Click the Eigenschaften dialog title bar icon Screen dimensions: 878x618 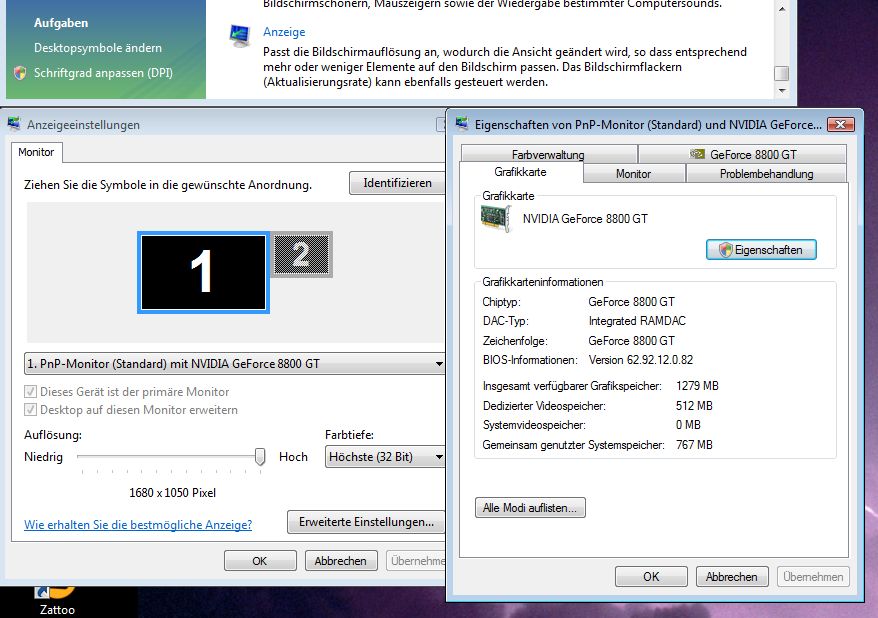tap(462, 124)
